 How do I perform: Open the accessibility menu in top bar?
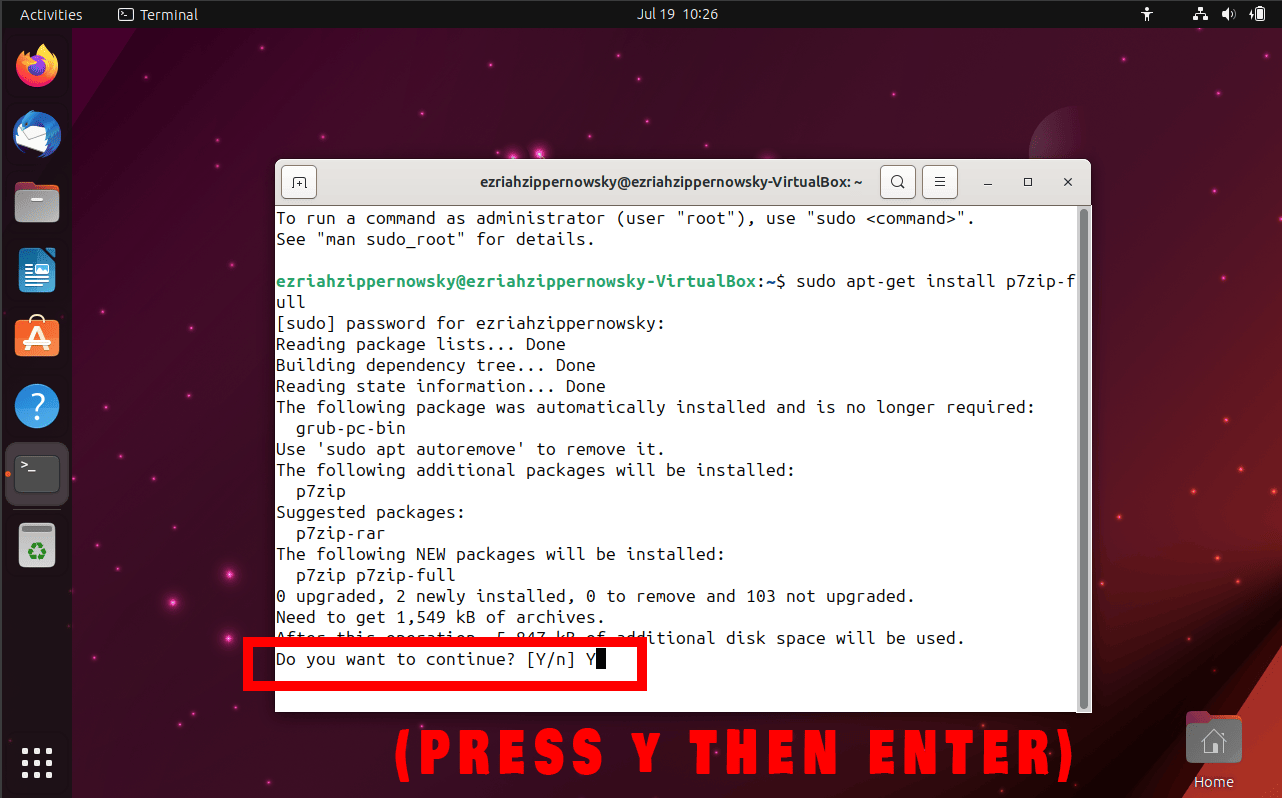1147,14
